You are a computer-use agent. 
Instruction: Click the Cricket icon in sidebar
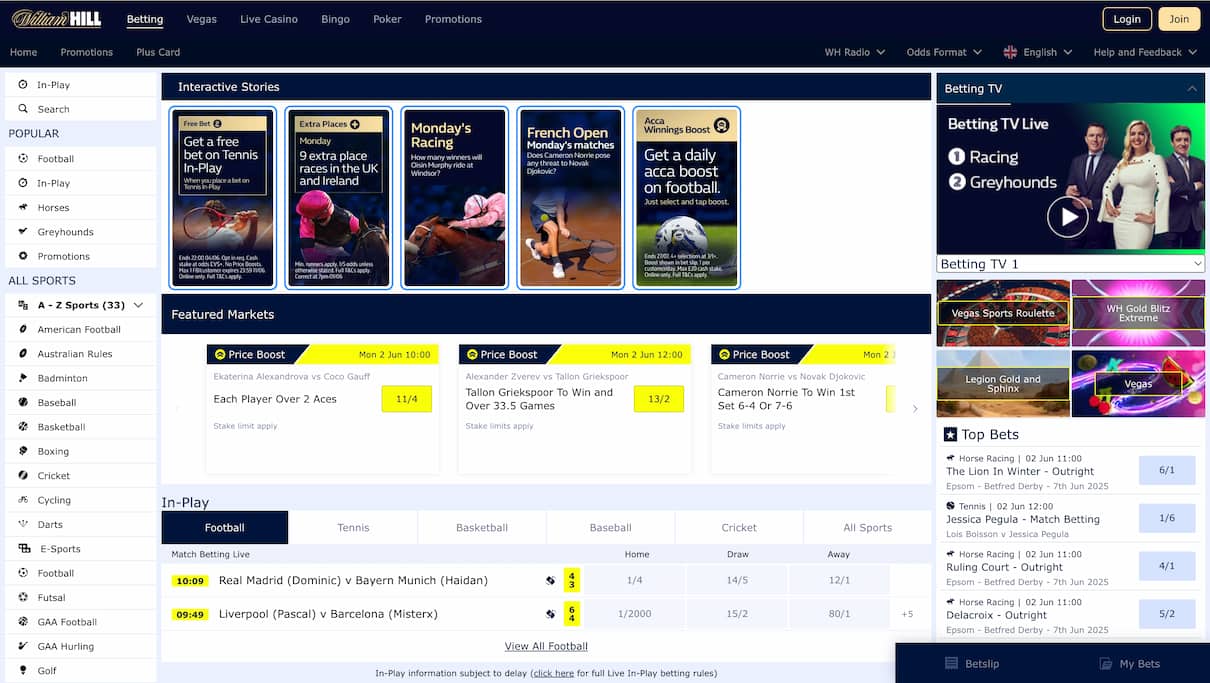23,475
